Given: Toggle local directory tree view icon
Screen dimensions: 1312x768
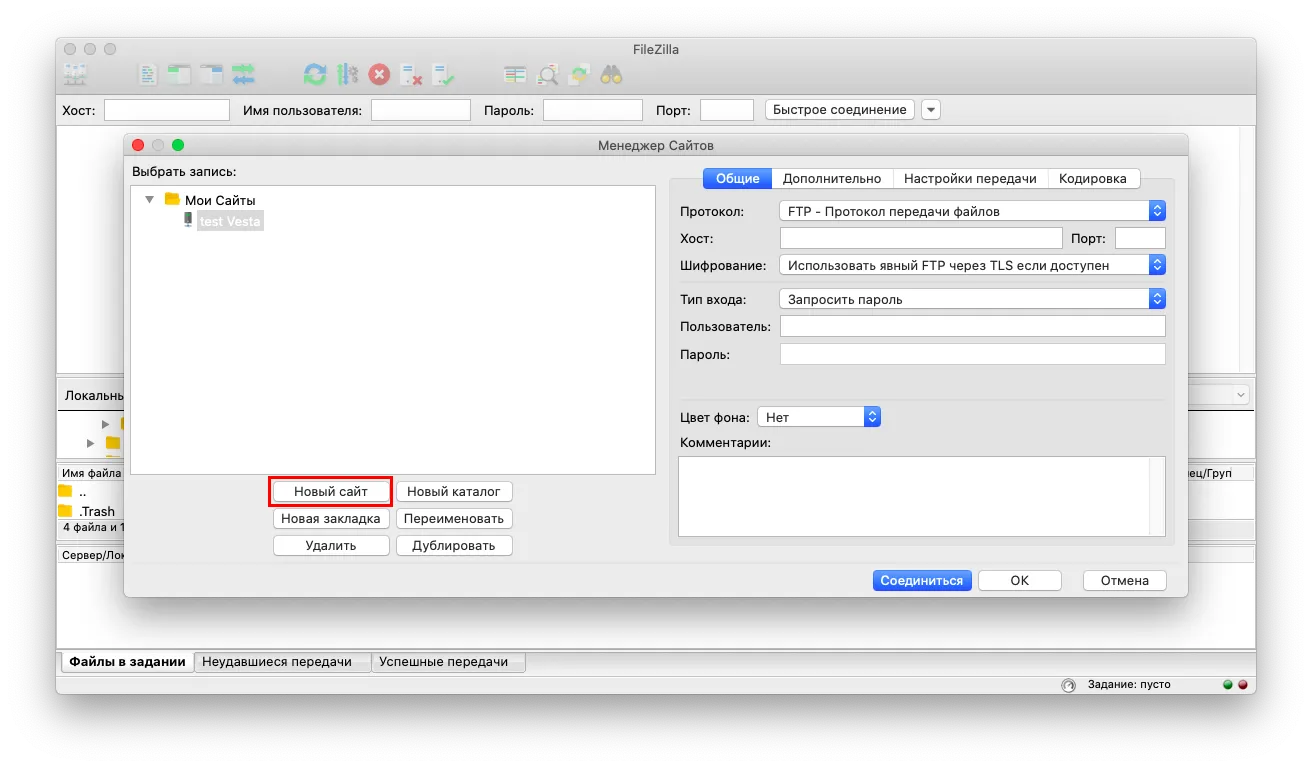Looking at the screenshot, I should coord(179,74).
